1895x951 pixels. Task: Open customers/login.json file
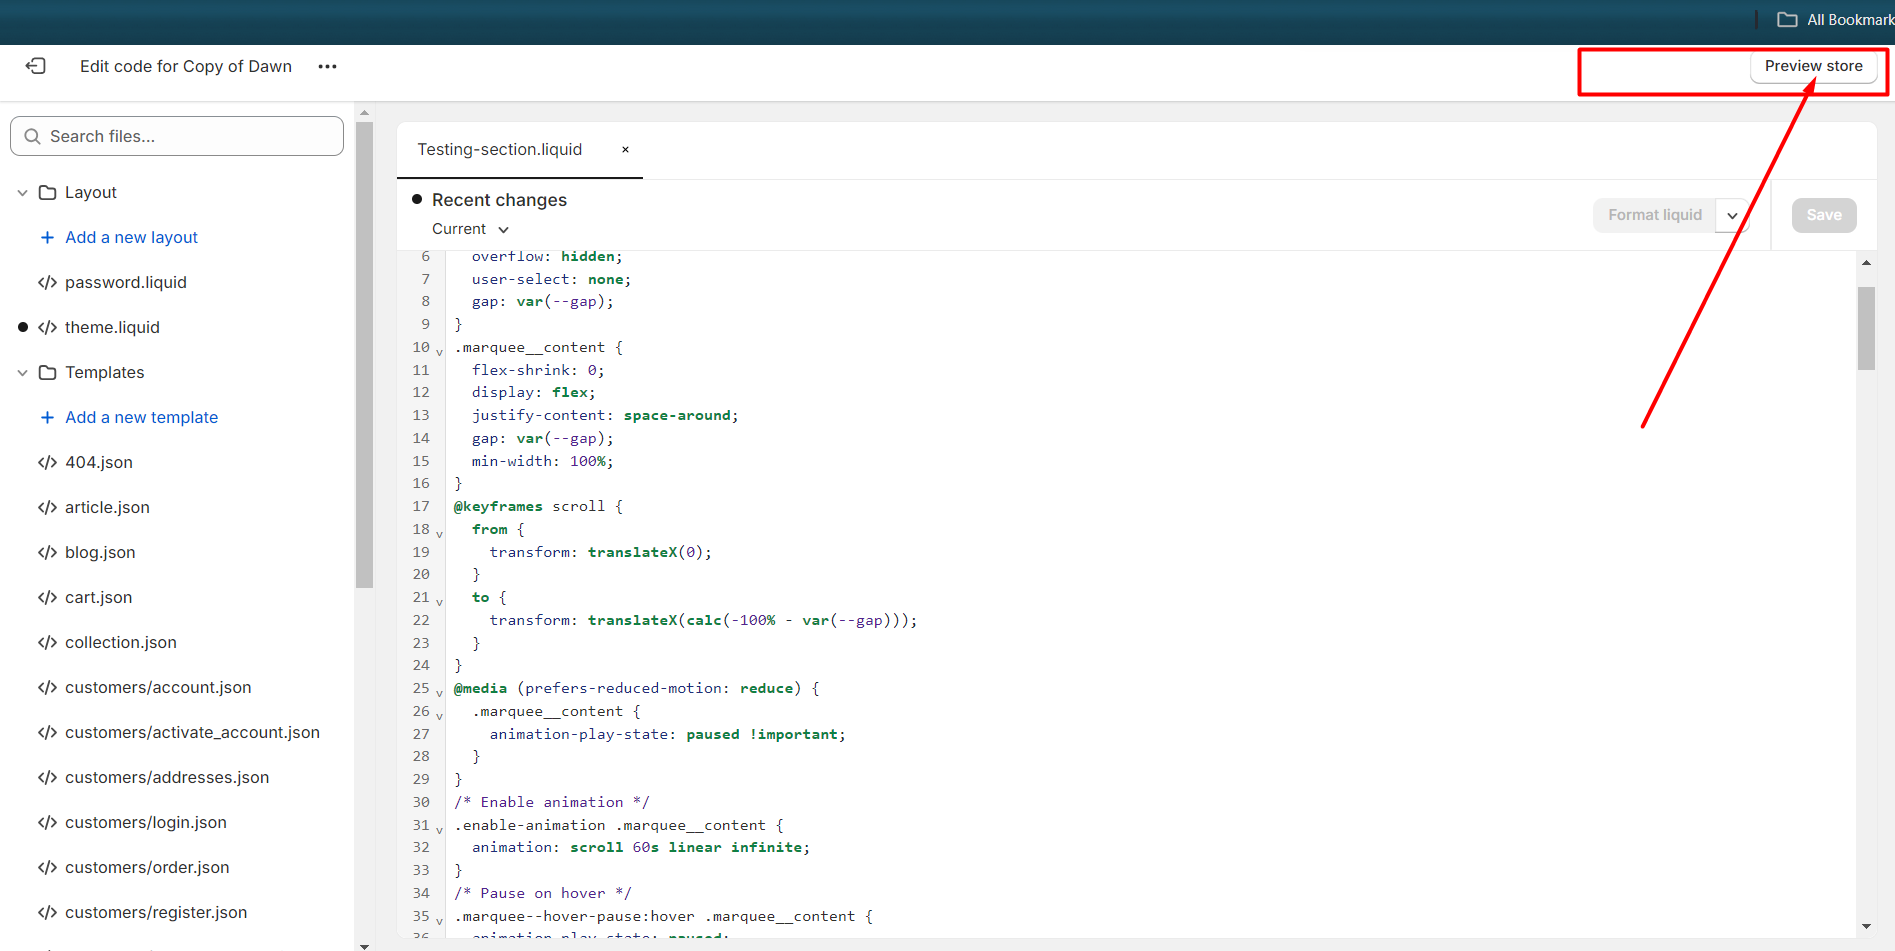tap(146, 822)
